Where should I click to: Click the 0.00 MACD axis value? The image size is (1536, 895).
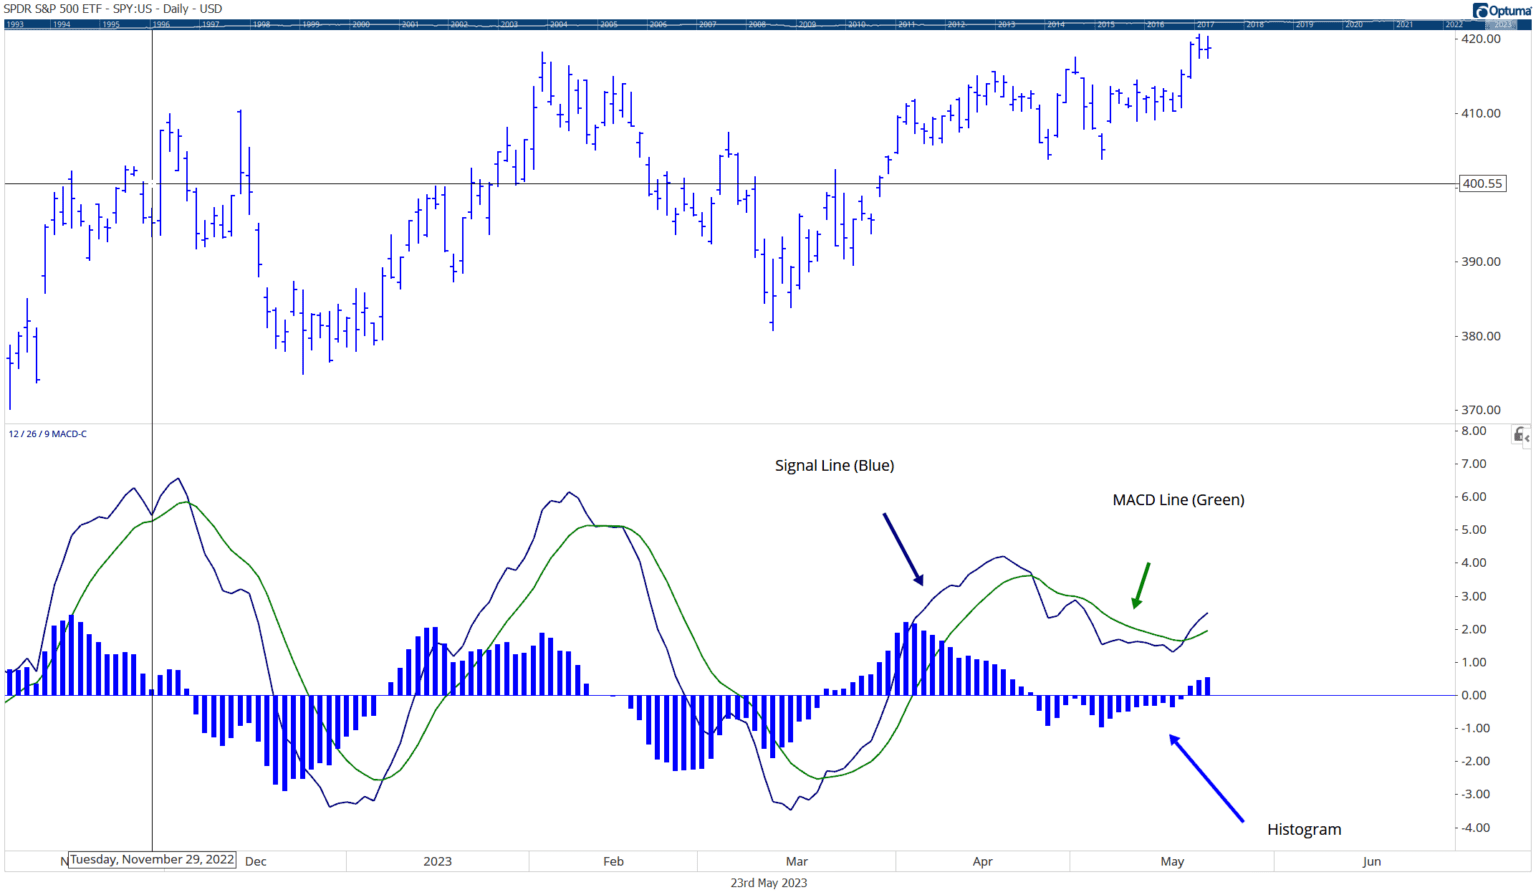coord(1474,695)
